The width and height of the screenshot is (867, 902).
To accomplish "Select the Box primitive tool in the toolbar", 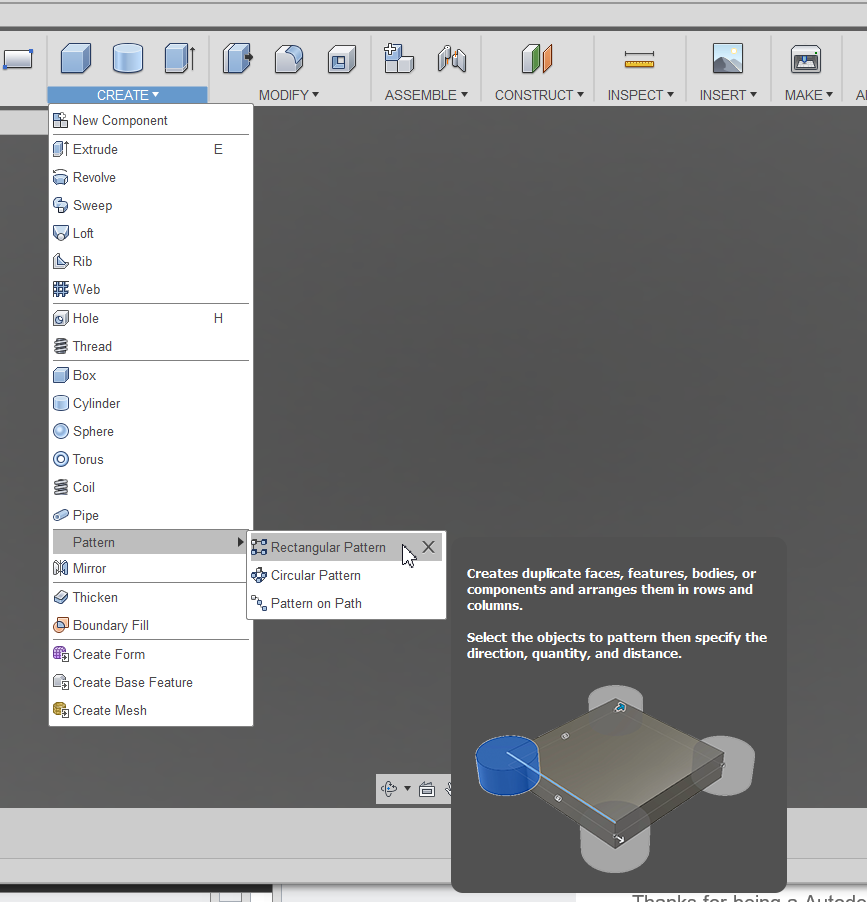I will [76, 59].
